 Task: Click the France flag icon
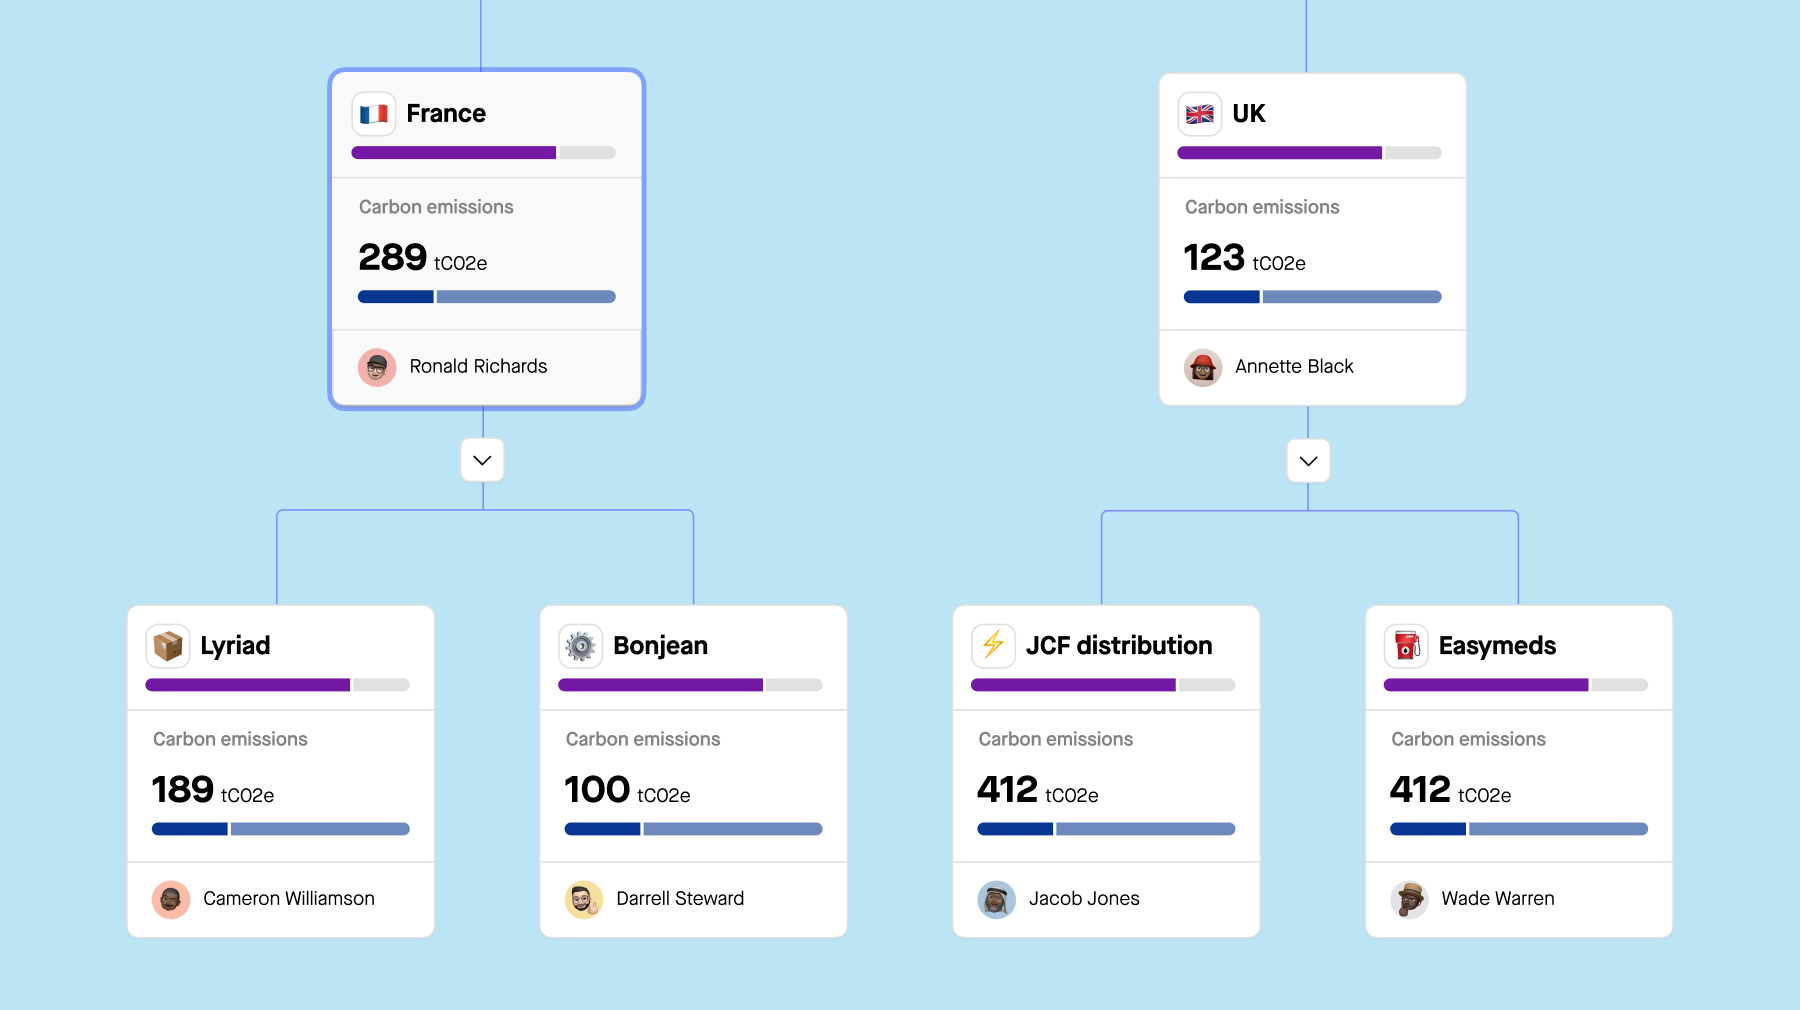coord(374,114)
